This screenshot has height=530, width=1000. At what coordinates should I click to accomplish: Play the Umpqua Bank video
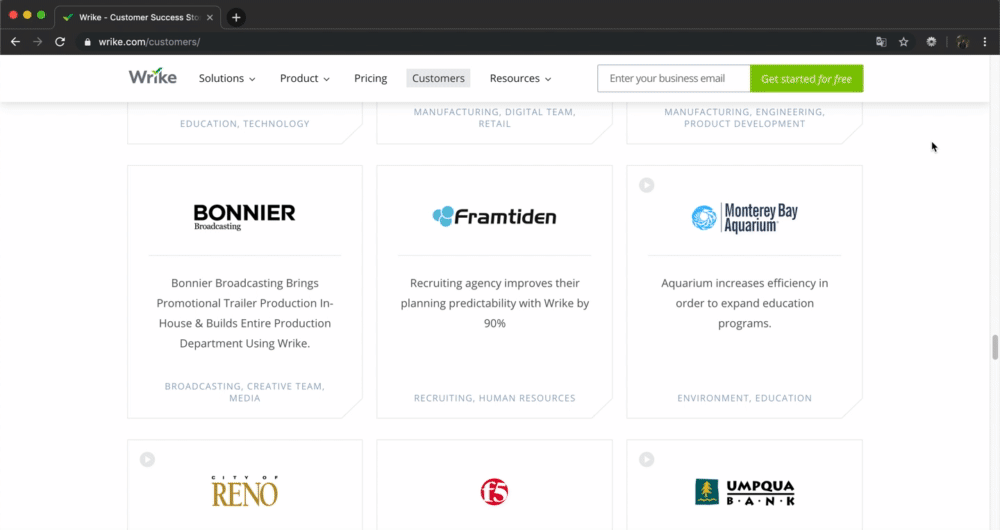tap(647, 459)
